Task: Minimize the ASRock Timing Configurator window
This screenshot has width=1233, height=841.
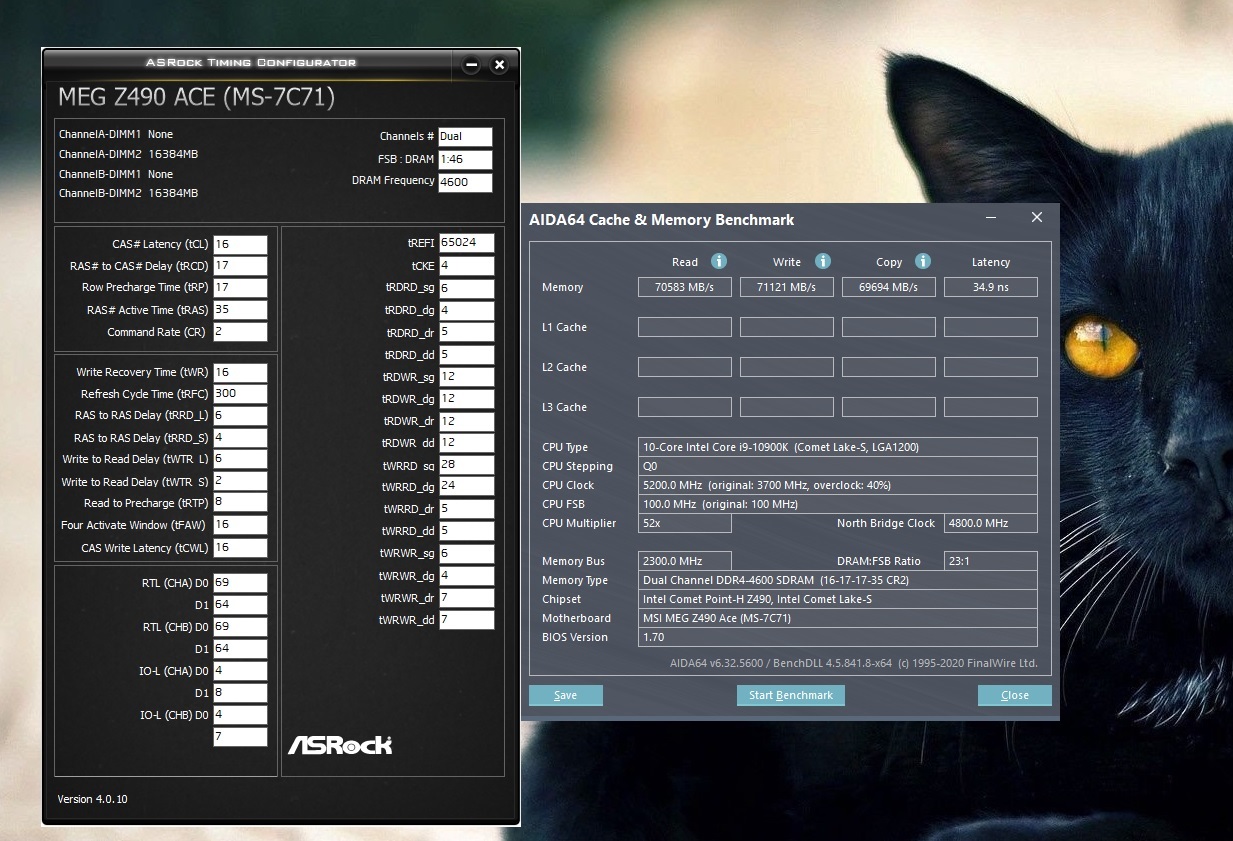Action: 471,65
